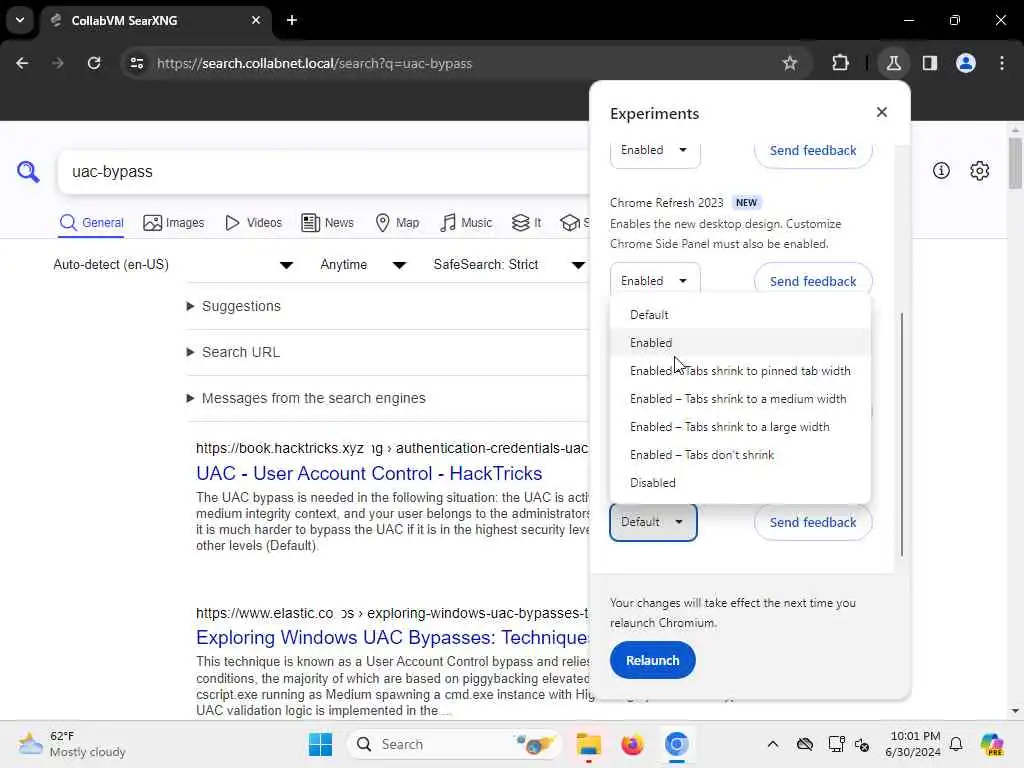Choose plain Enabled option in list
1024x768 pixels.
(x=740, y=343)
